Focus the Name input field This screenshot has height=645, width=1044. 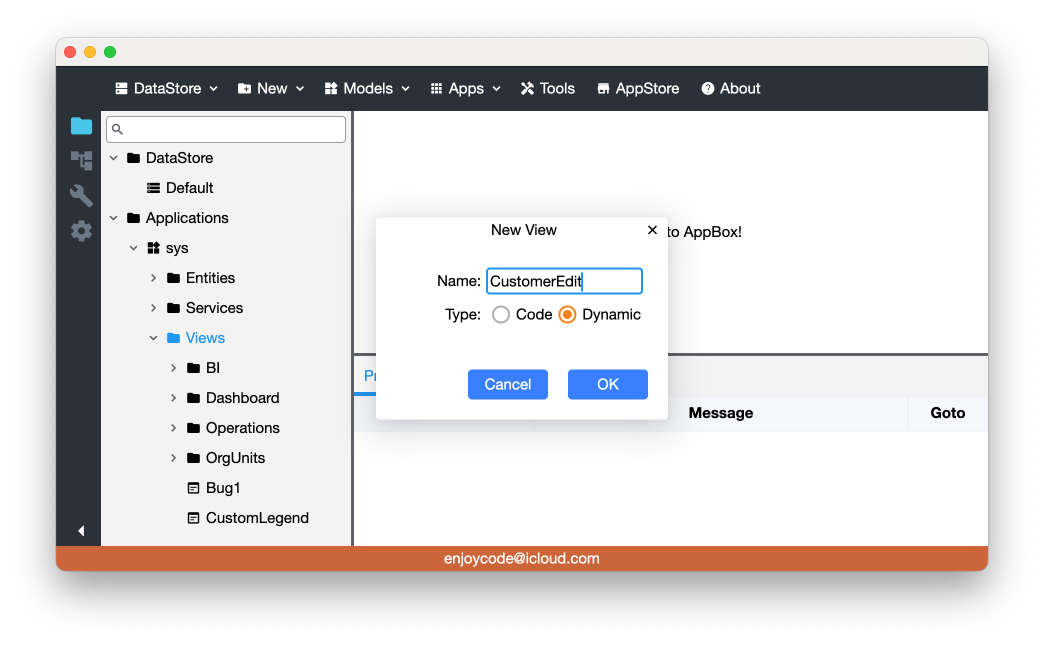pos(564,281)
